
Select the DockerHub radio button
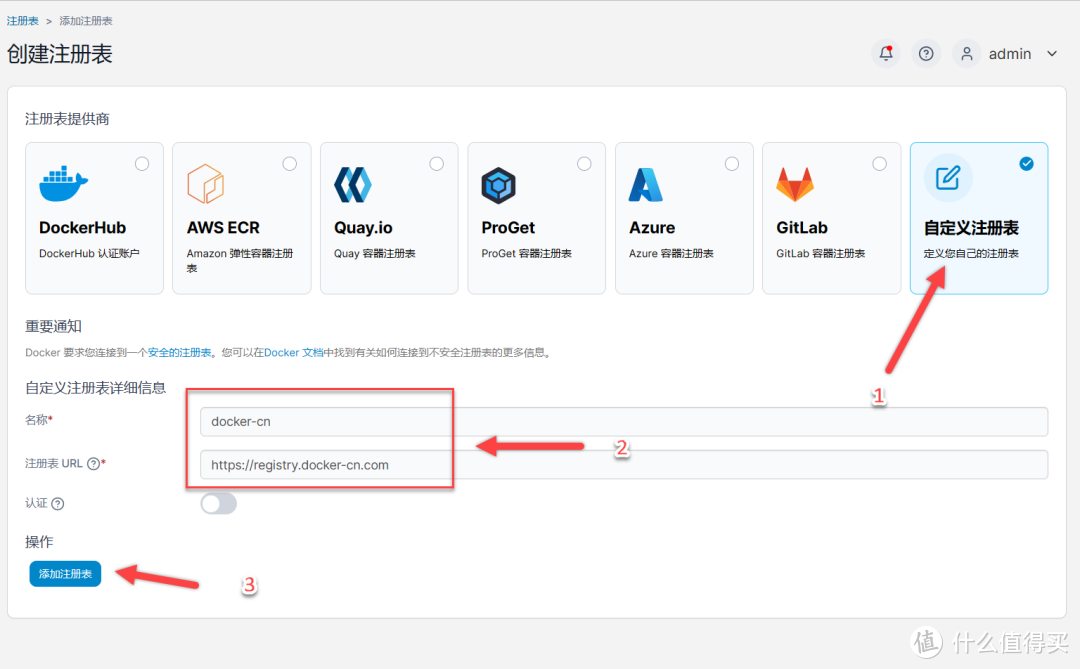click(x=142, y=164)
